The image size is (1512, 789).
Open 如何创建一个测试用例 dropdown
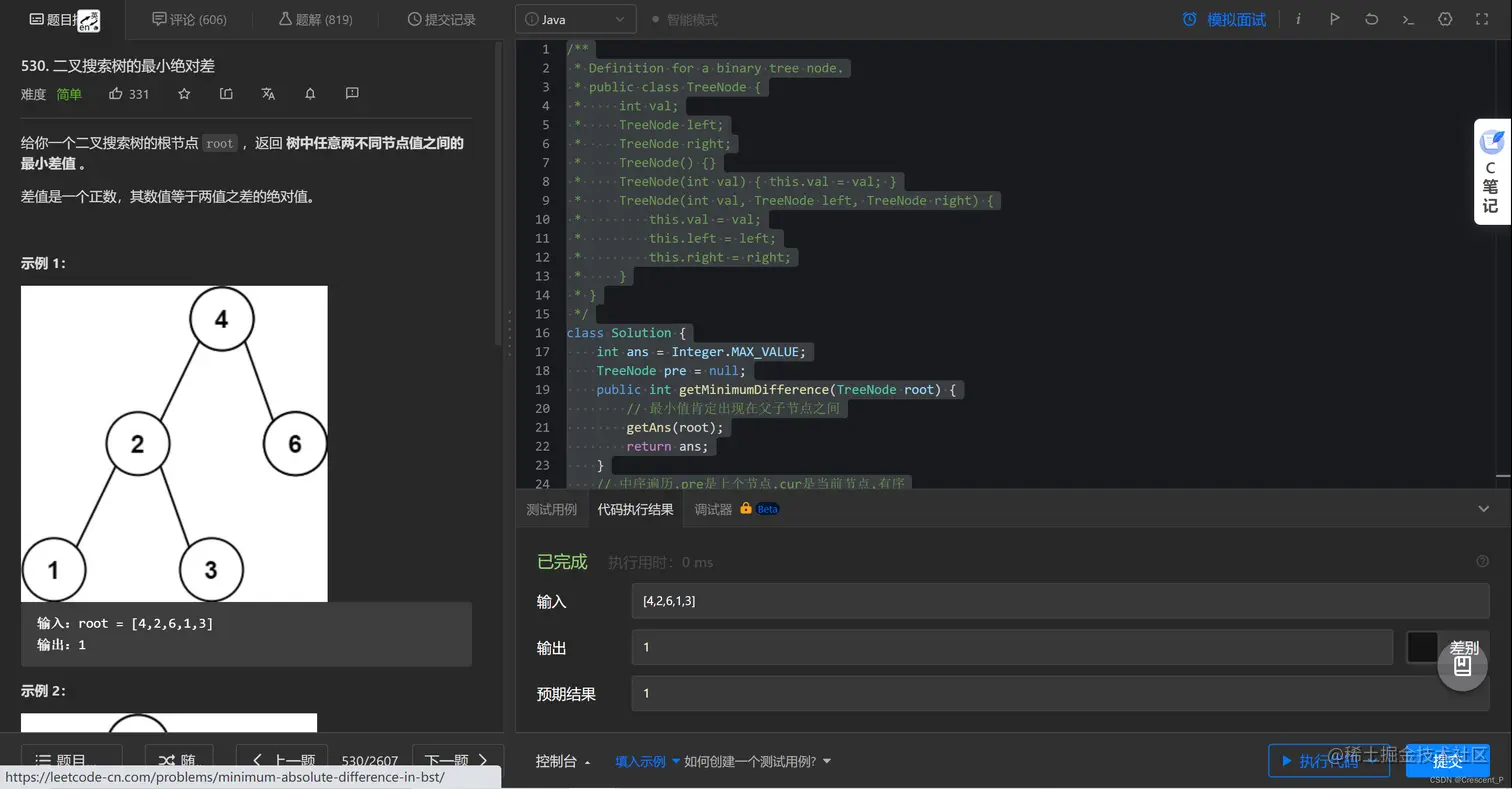coord(757,761)
